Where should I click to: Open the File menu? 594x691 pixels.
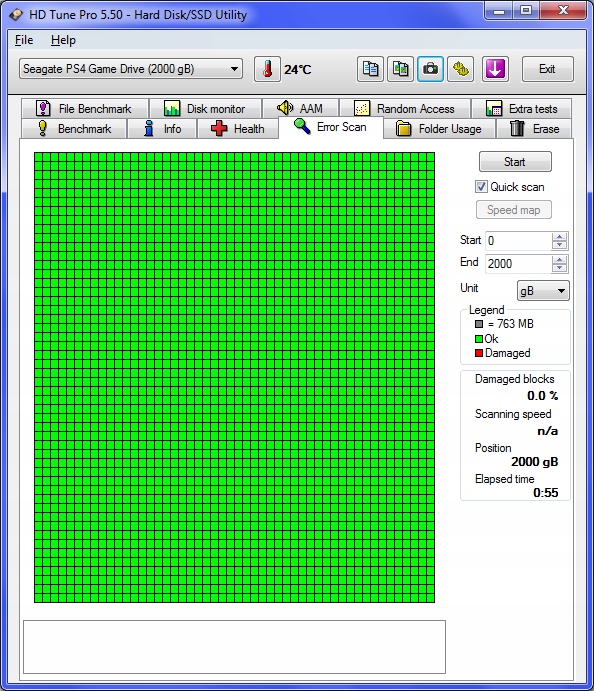pyautogui.click(x=24, y=40)
